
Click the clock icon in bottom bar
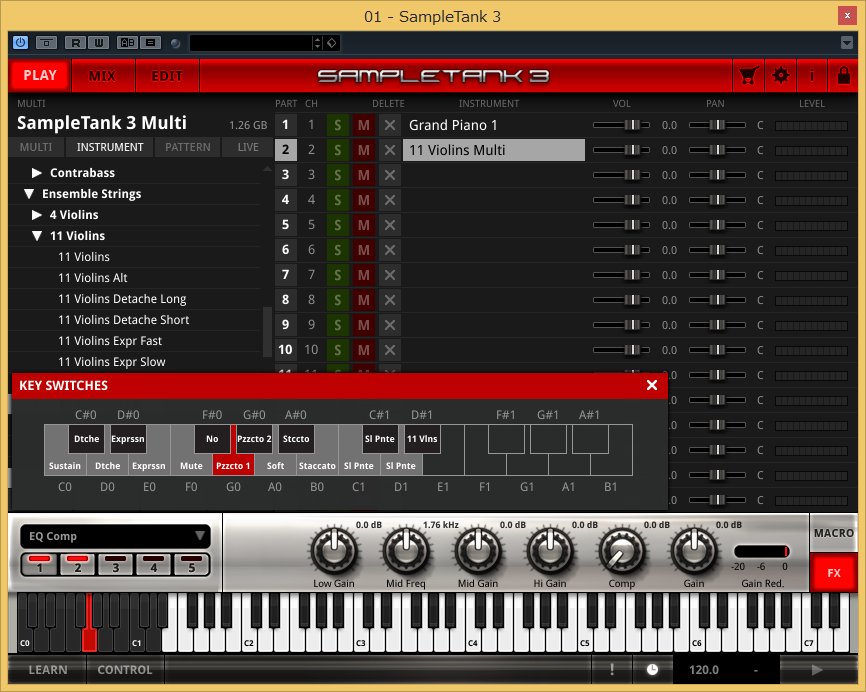point(652,669)
